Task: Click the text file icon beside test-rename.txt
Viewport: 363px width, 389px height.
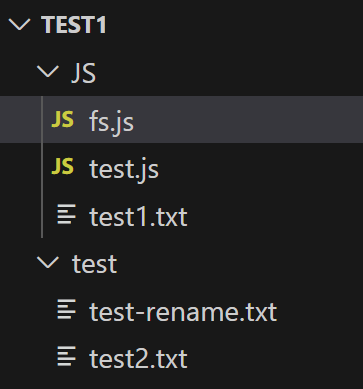Action: 66,310
